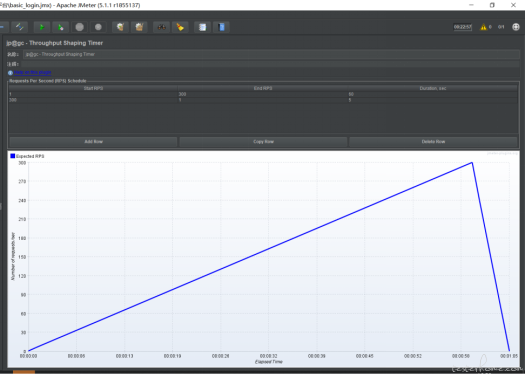
Task: Click the yellow warning log icon
Action: [x=483, y=27]
